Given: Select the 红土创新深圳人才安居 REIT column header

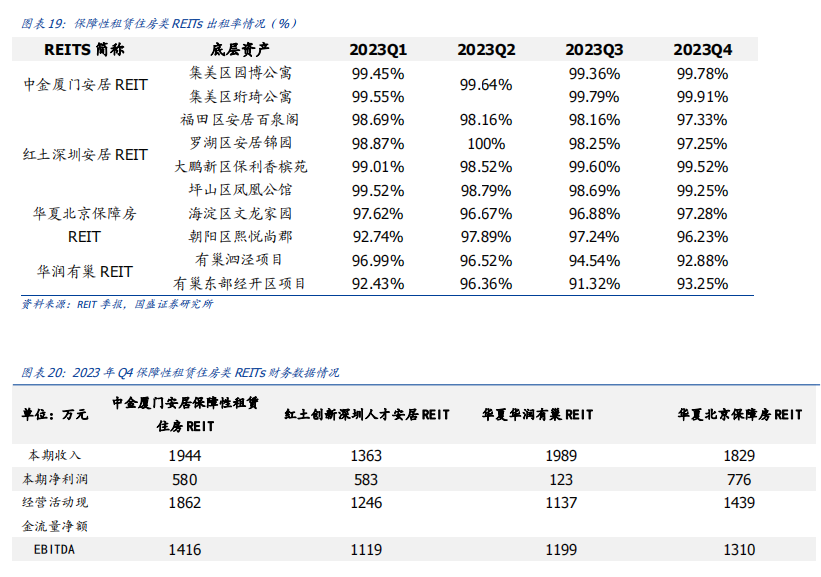Looking at the screenshot, I should tap(367, 415).
